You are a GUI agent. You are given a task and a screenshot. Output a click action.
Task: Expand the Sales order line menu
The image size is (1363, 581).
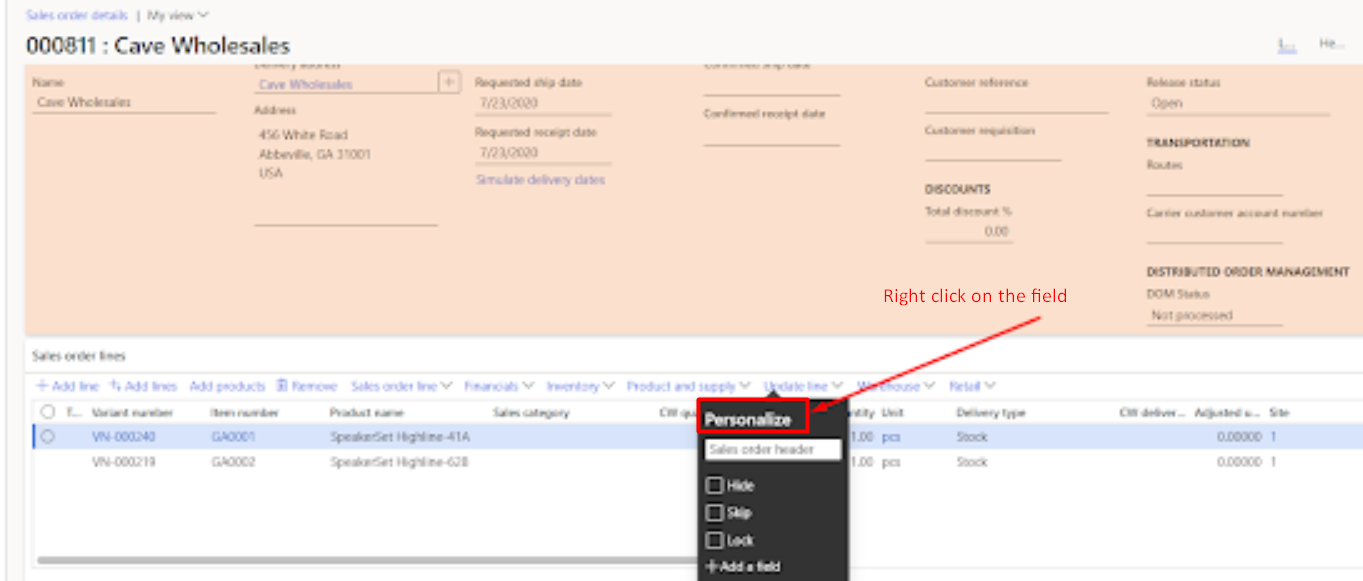tap(401, 386)
